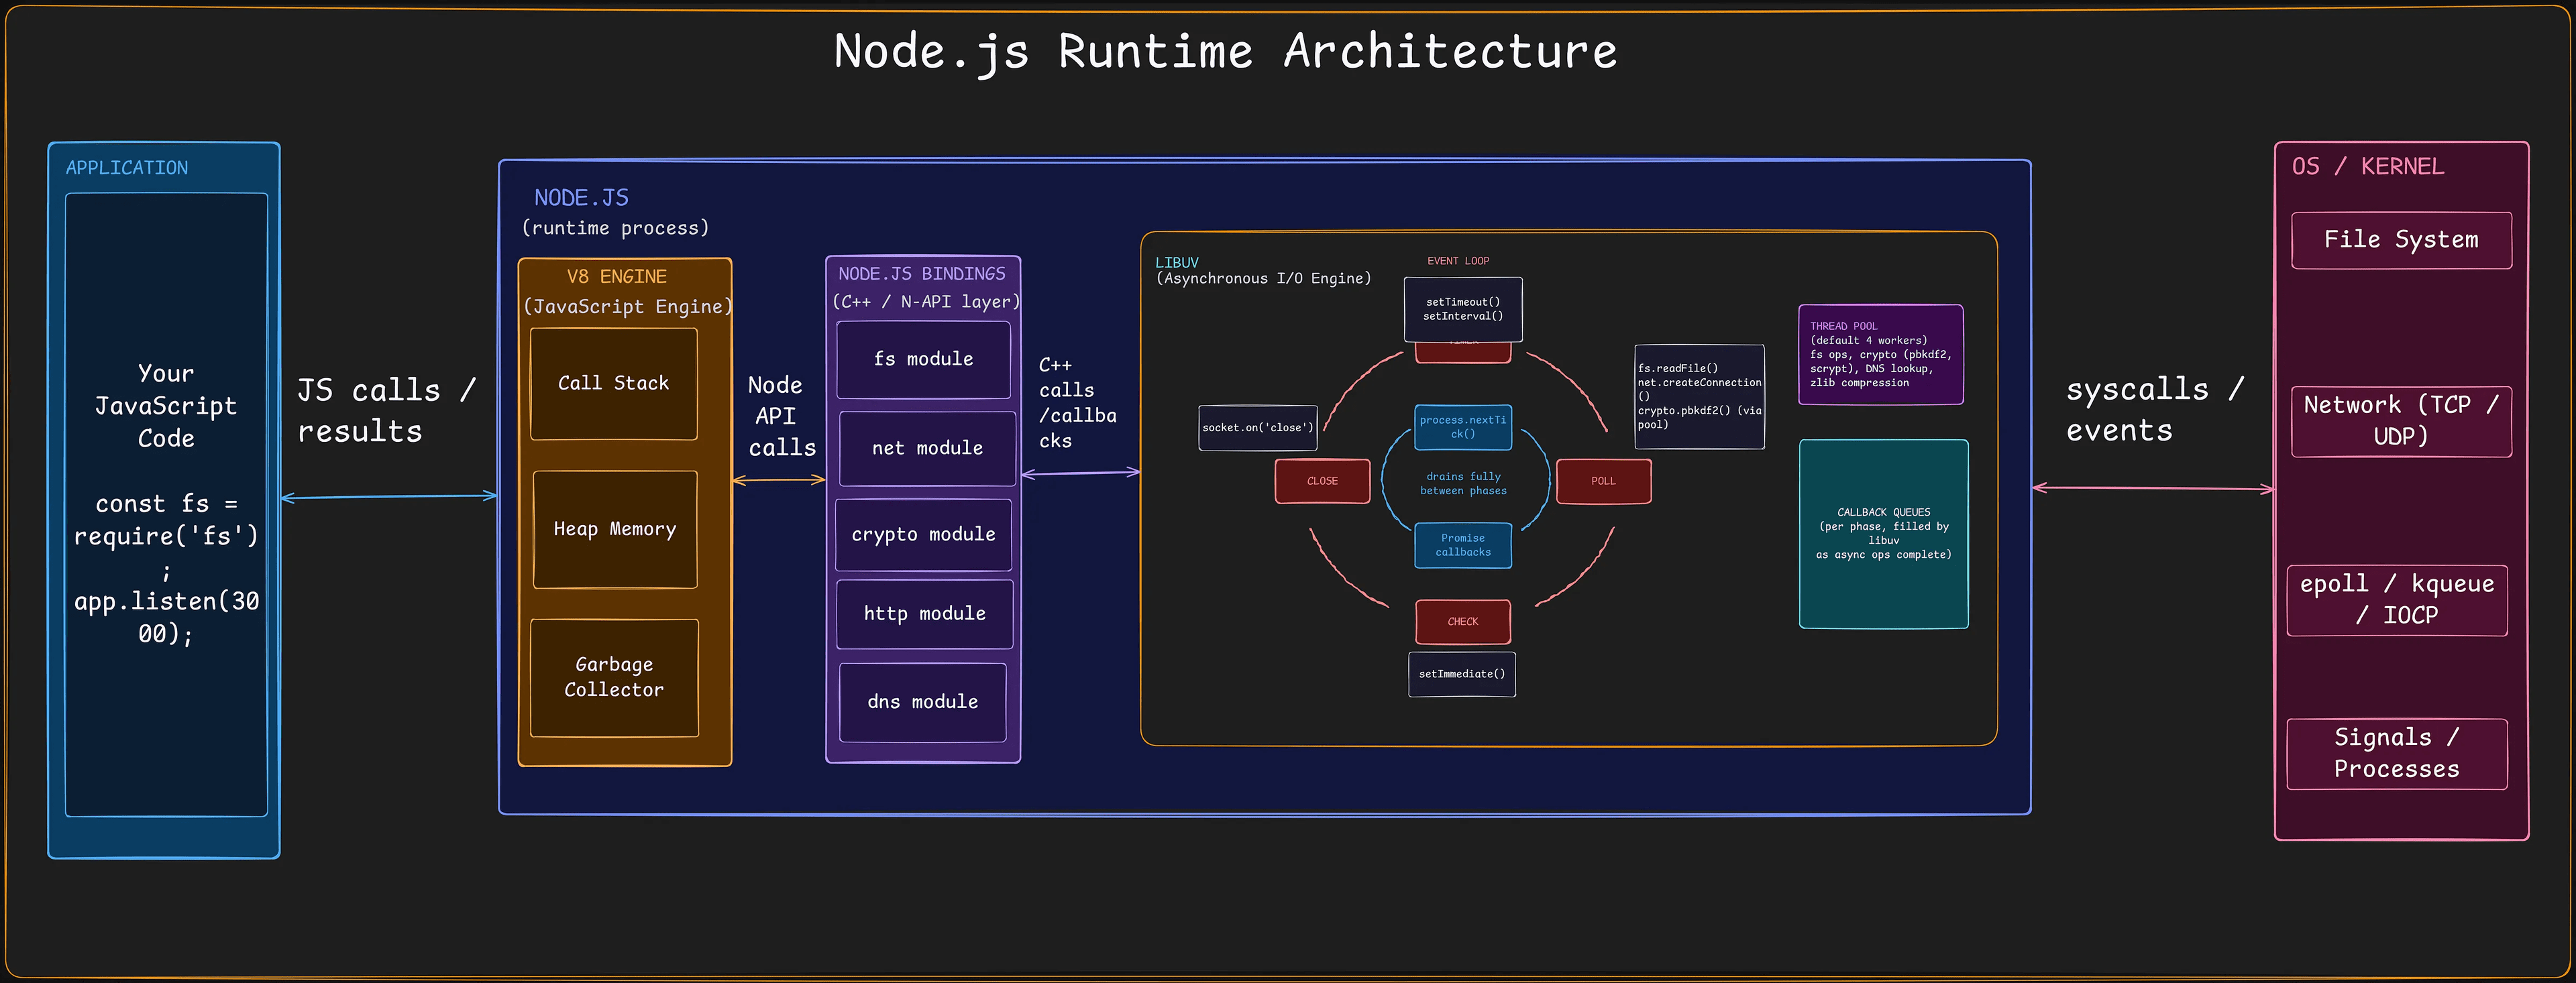Click the "Node.js Runtime Architecture" title
This screenshot has width=2576, height=983.
[x=1225, y=51]
